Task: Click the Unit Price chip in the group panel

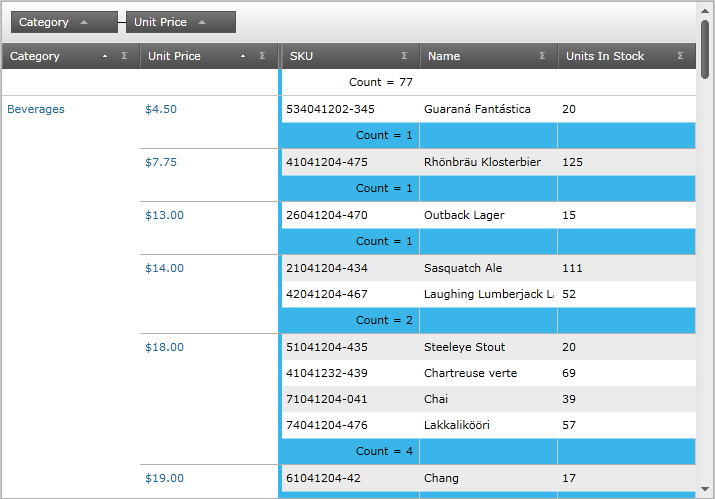Action: pyautogui.click(x=161, y=22)
